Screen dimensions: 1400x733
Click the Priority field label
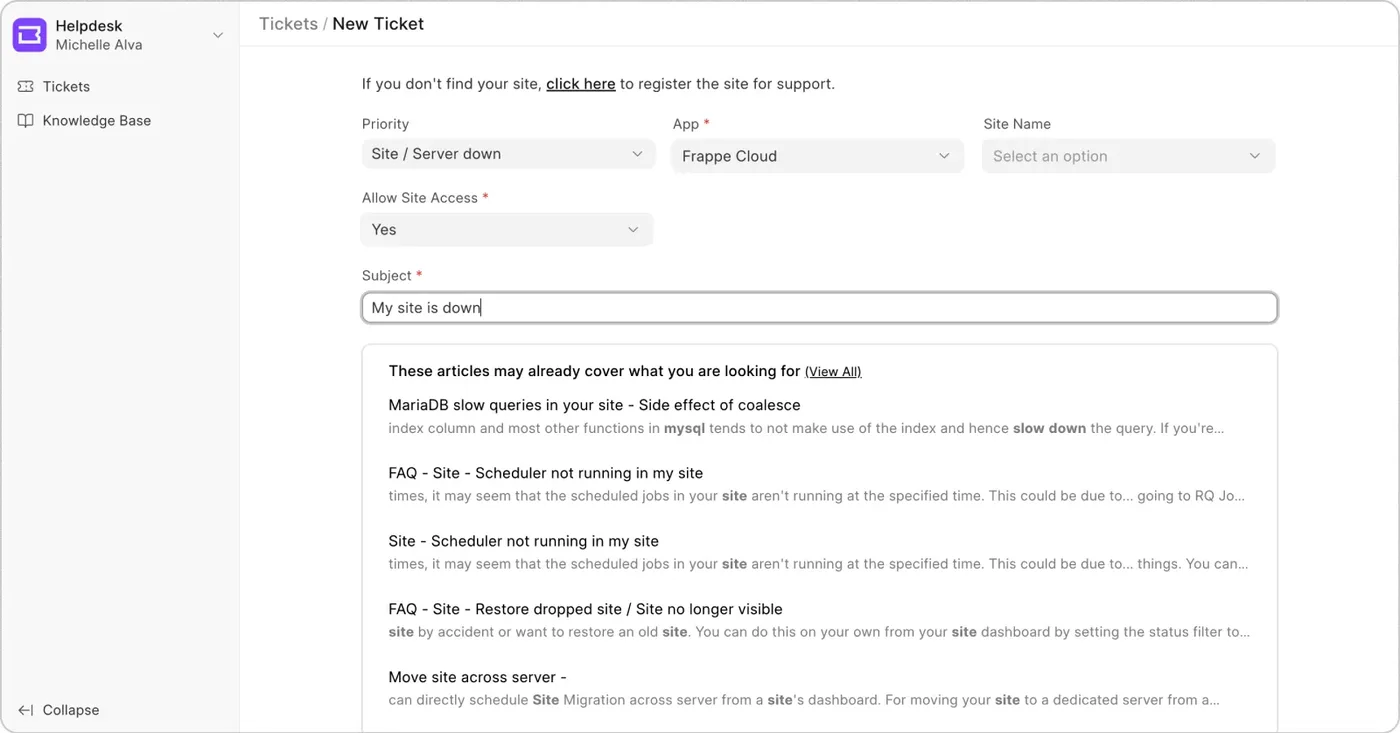(x=385, y=124)
